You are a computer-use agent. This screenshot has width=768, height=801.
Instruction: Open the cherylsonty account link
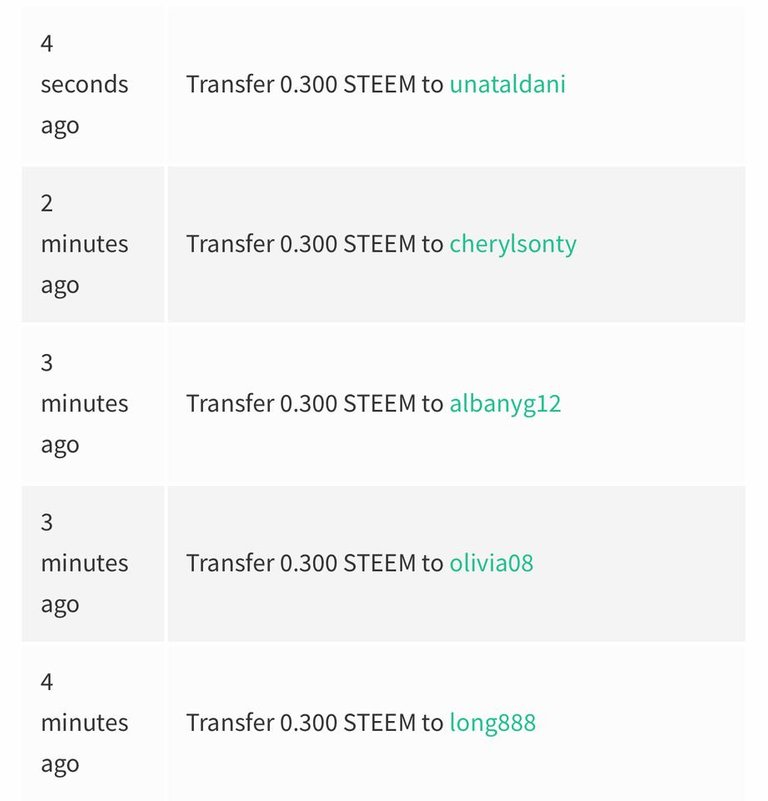pos(513,244)
